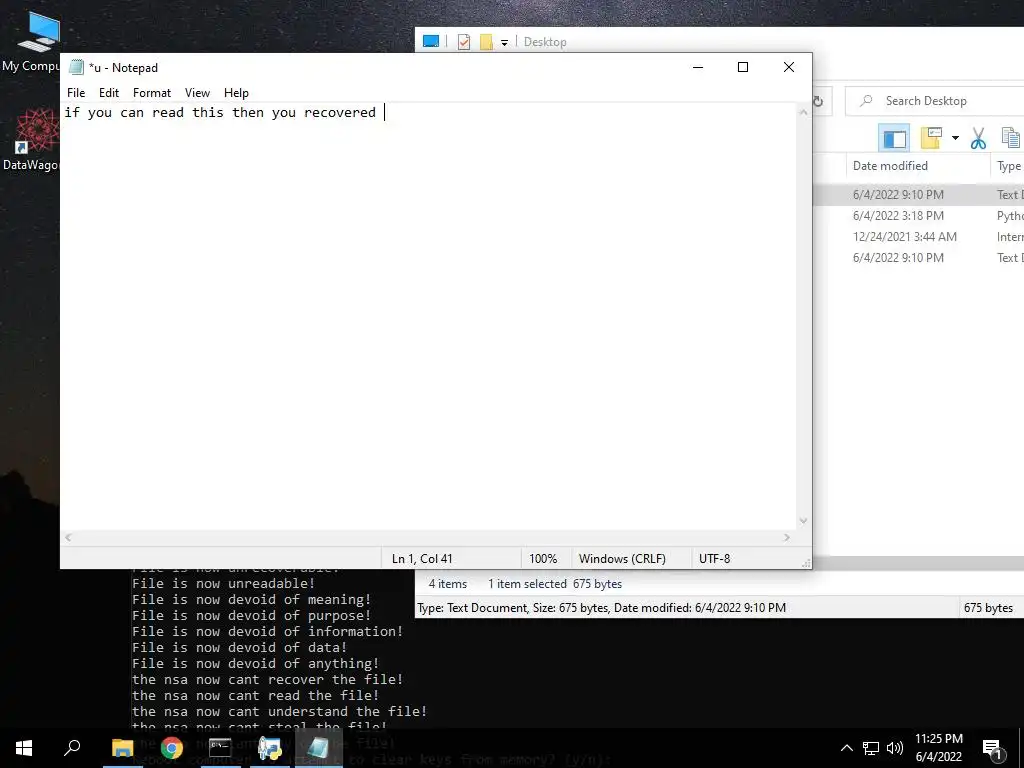Open the View menu in Notepad
This screenshot has height=768, width=1024.
tap(197, 93)
